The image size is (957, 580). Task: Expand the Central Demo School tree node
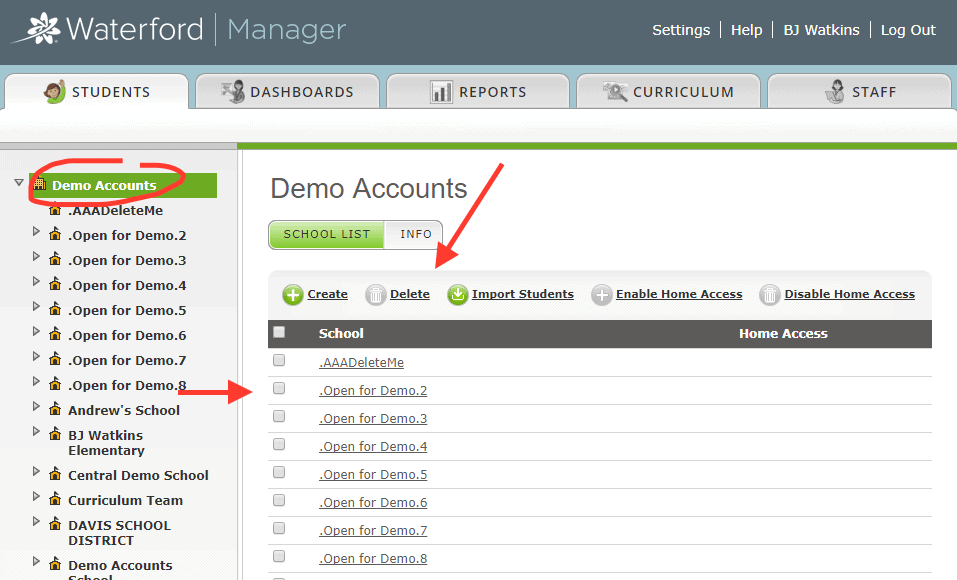click(35, 471)
